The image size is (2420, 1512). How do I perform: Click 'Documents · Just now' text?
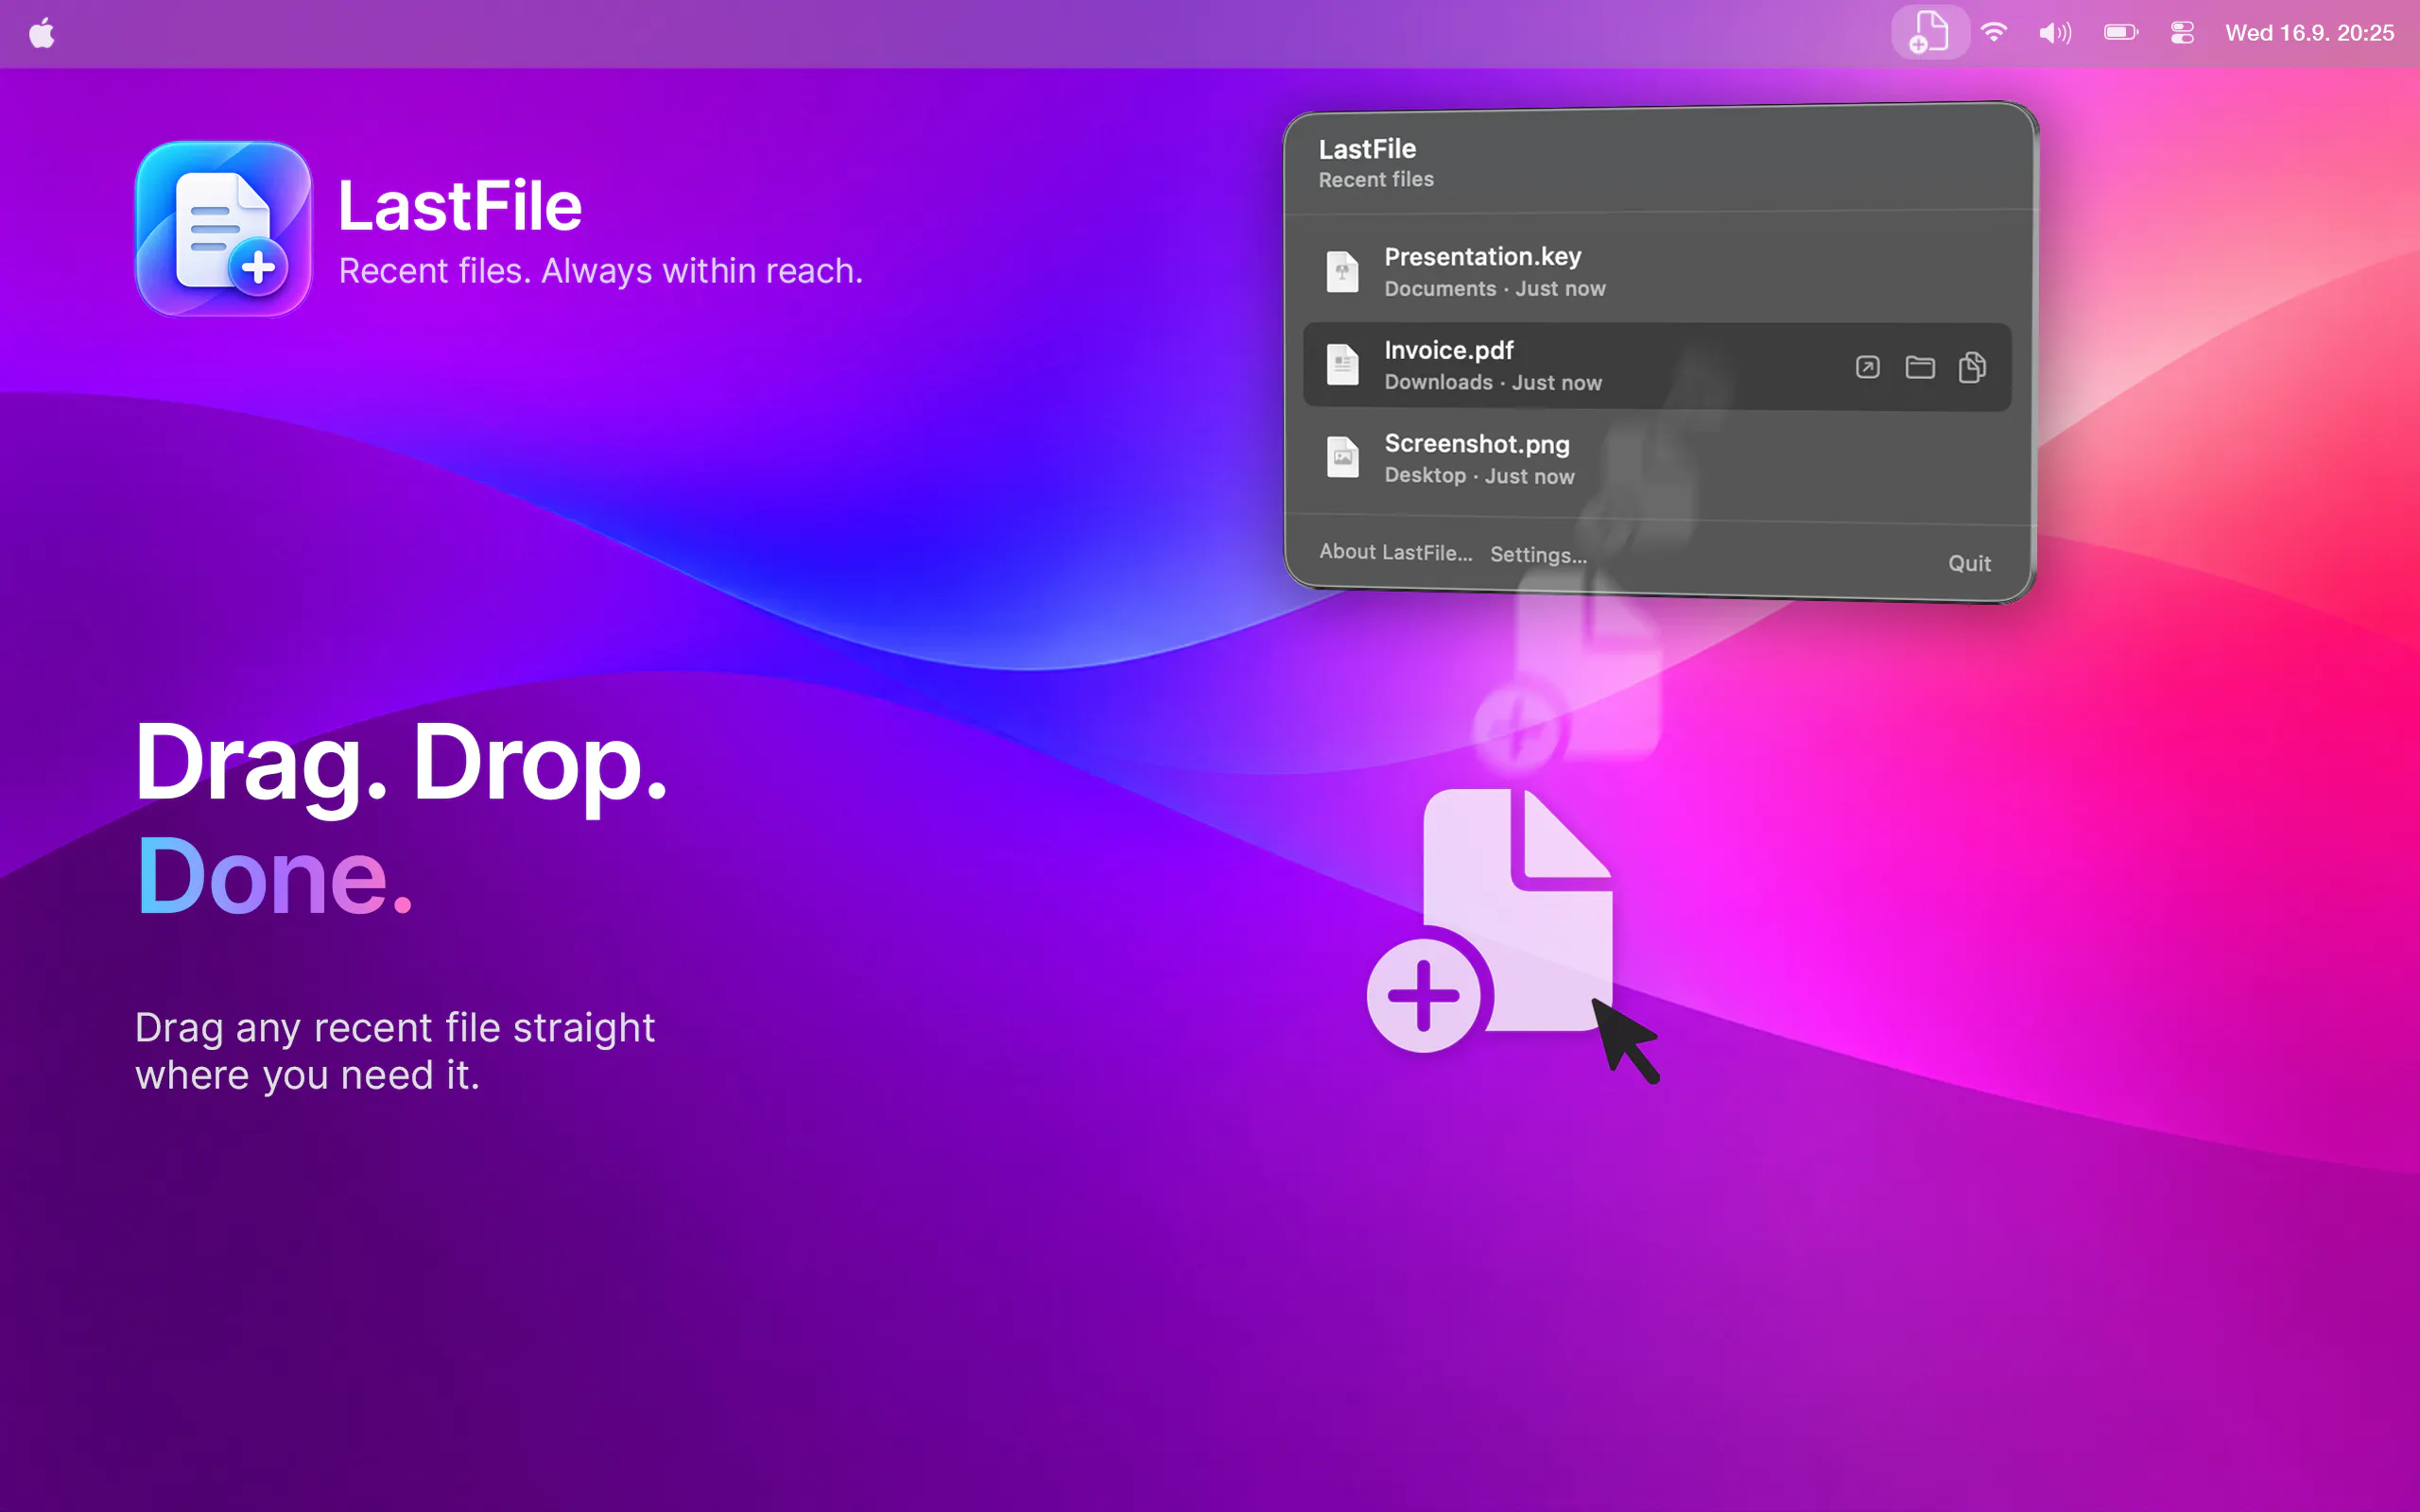coord(1495,289)
